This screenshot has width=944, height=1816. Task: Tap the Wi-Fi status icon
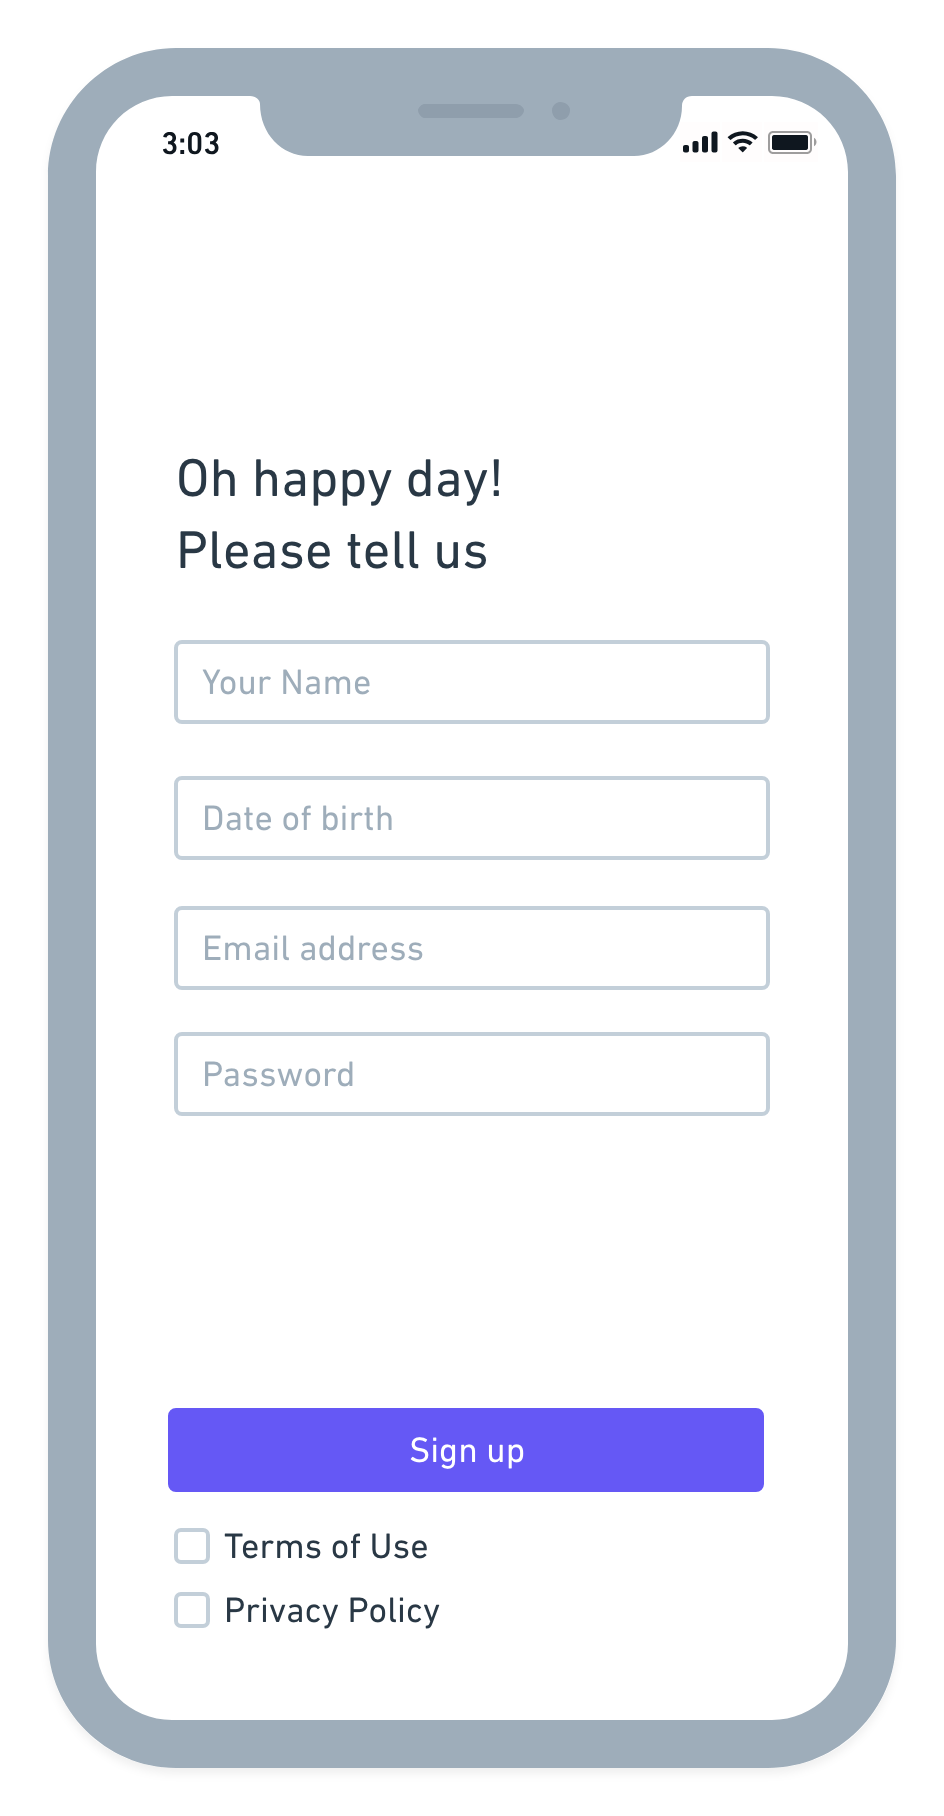tap(742, 142)
